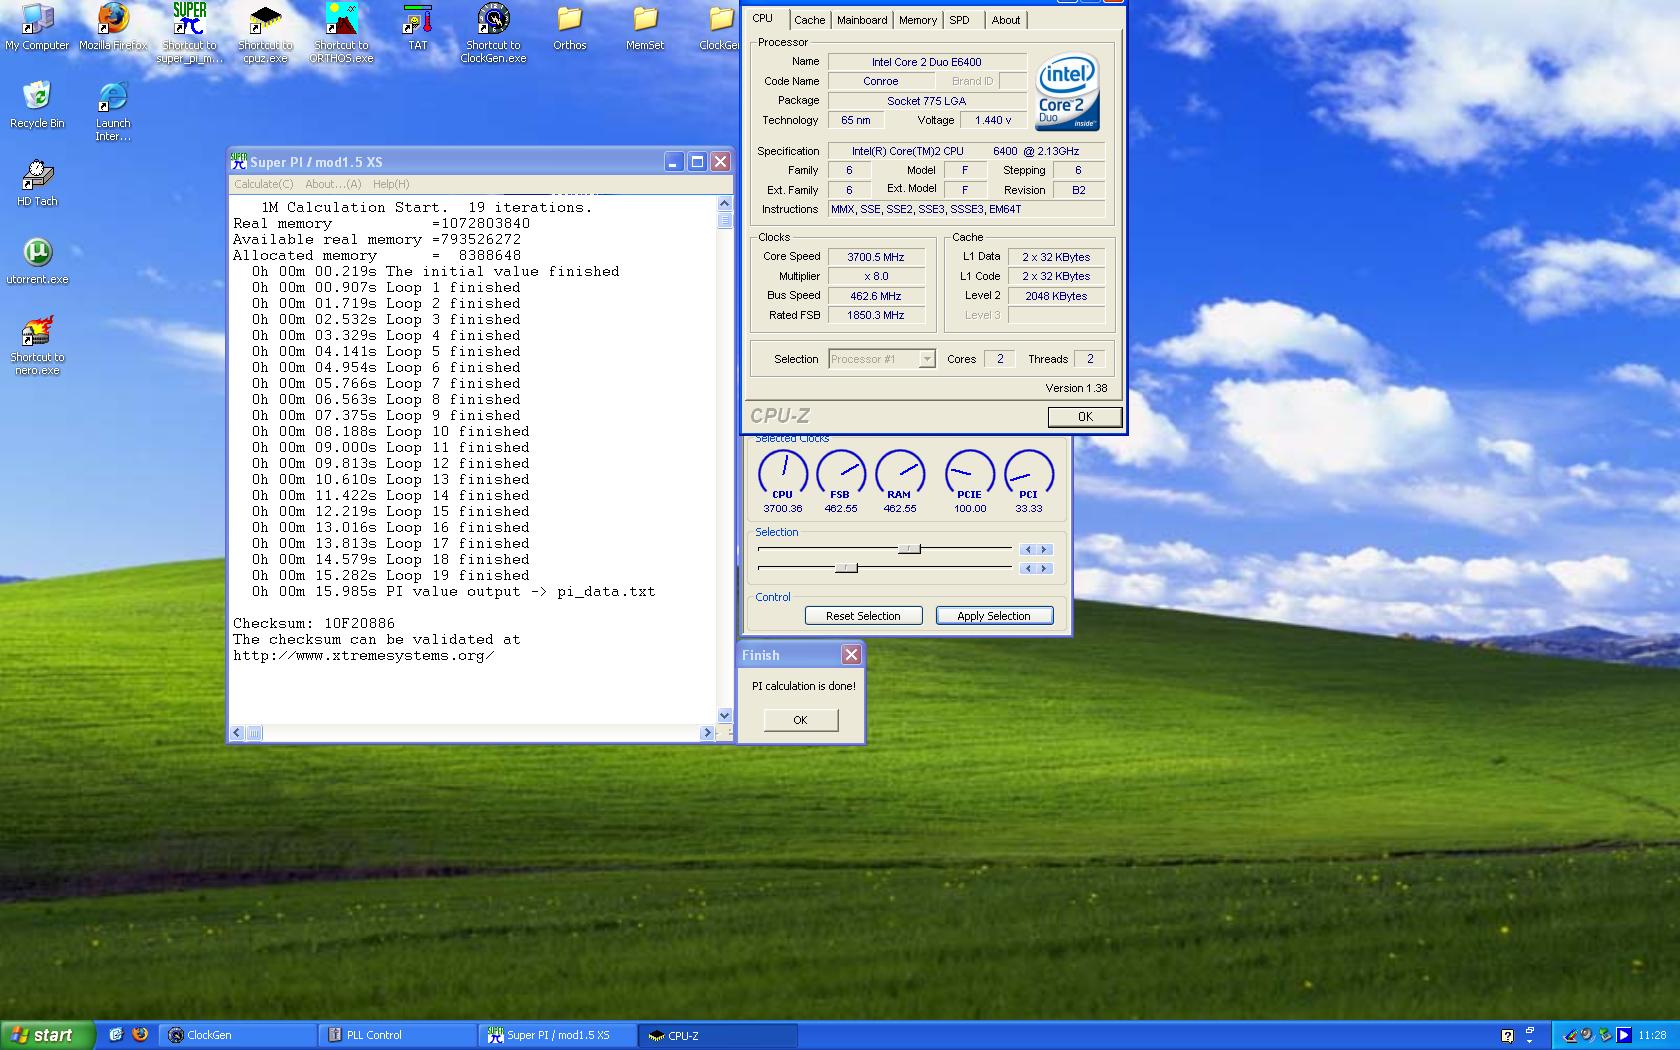The width and height of the screenshot is (1680, 1050).
Task: Open the My Computer desktop icon
Action: pyautogui.click(x=37, y=28)
